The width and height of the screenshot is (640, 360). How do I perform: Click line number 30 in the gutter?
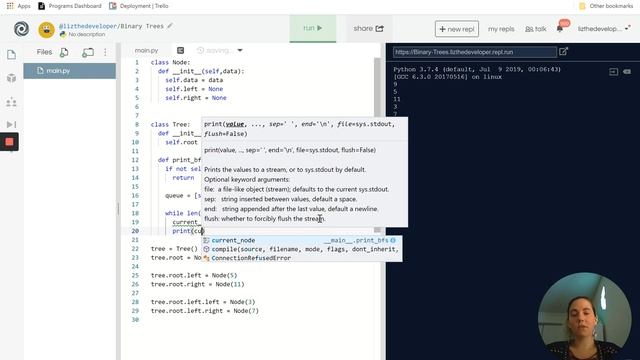pyautogui.click(x=135, y=320)
